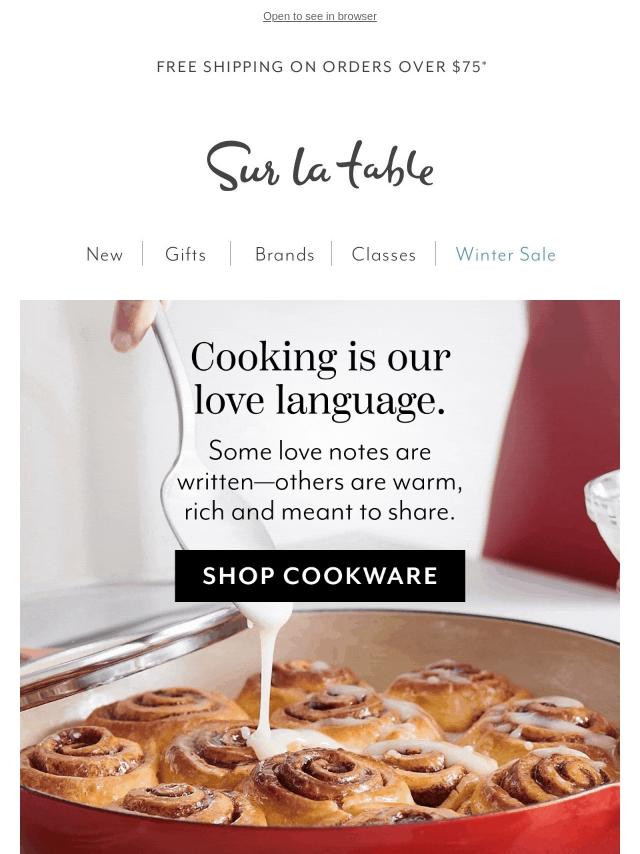Click the Sur la table logo
Screen dimensions: 640x854
(x=320, y=166)
